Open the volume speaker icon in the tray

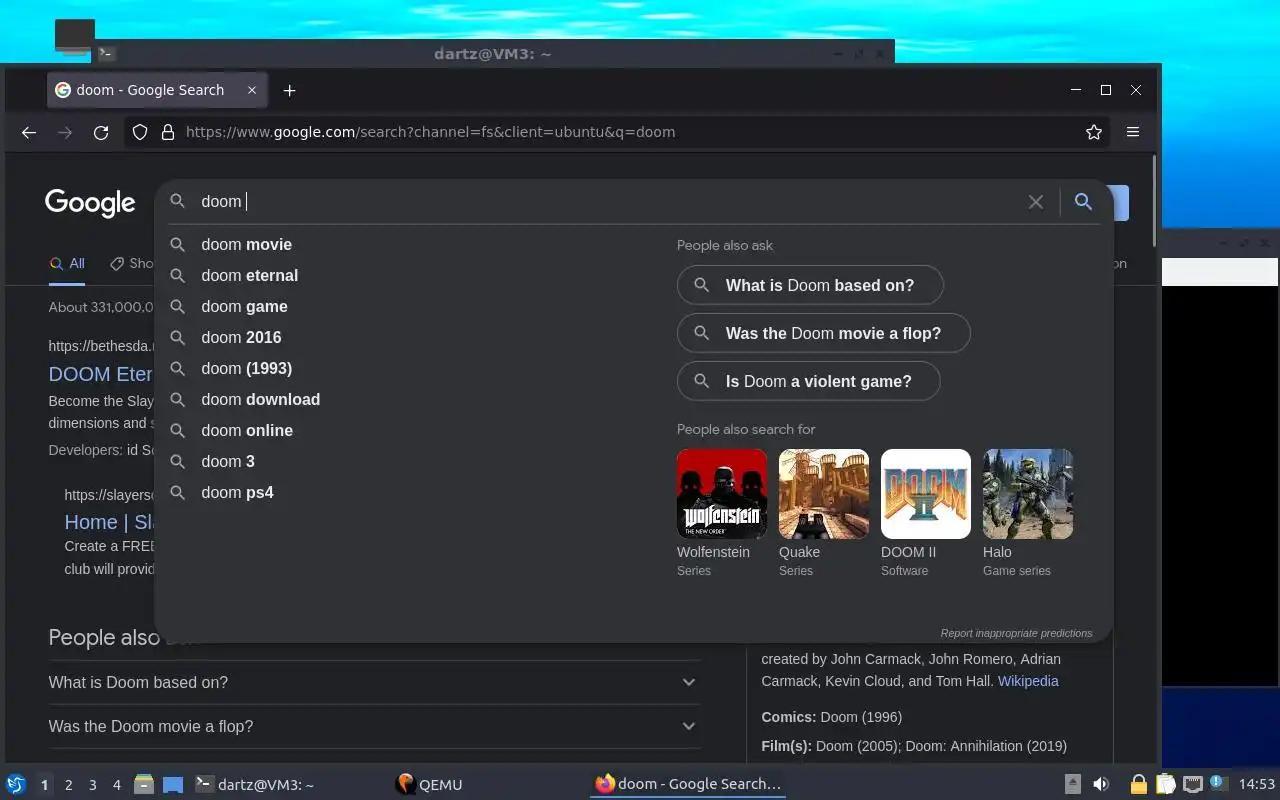(1101, 784)
